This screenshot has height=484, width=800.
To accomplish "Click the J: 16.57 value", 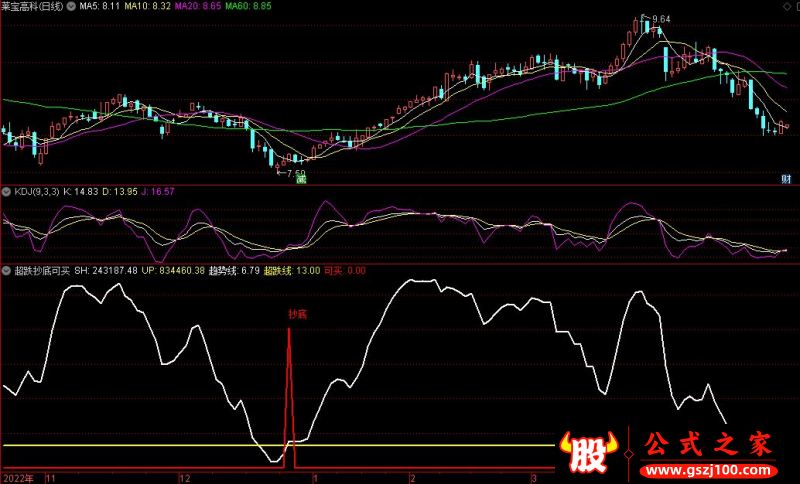I will [158, 192].
